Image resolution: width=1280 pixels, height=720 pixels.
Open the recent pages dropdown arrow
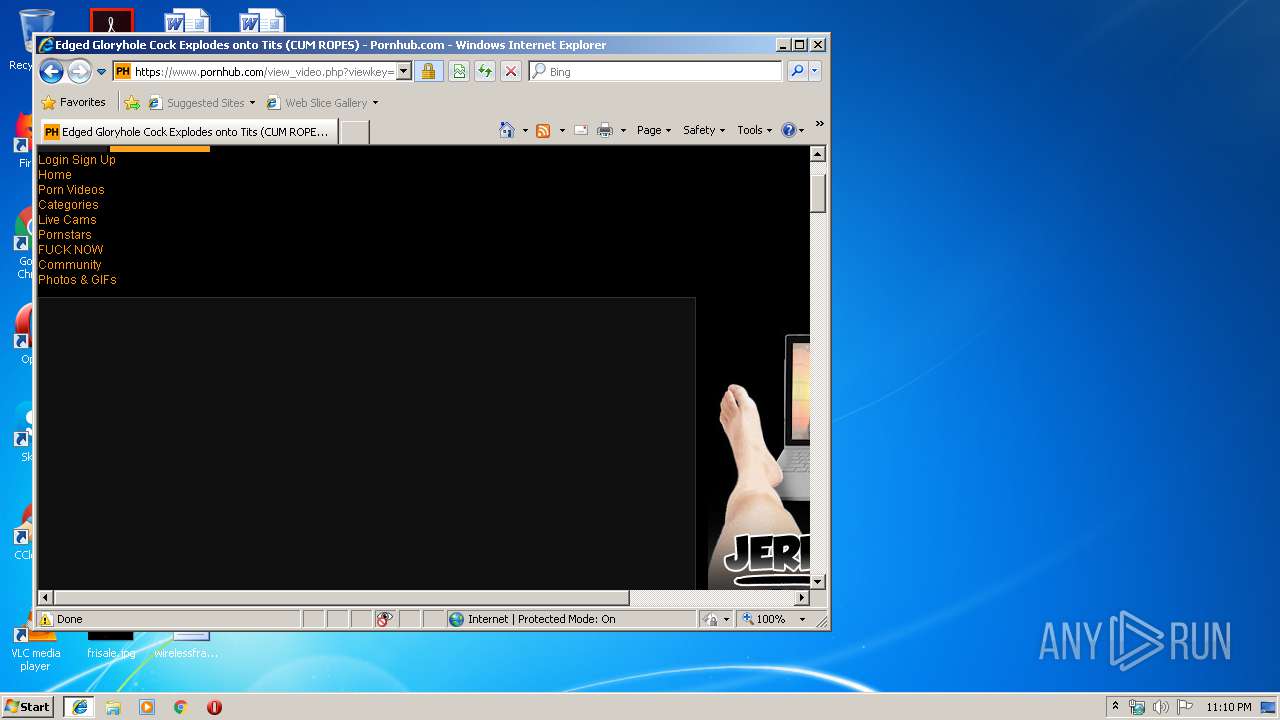coord(101,72)
